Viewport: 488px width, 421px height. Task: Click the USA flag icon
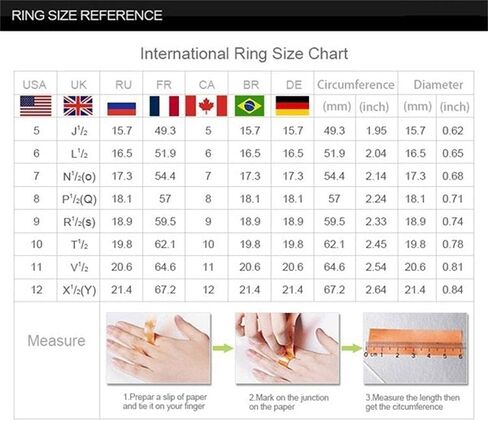(x=36, y=106)
